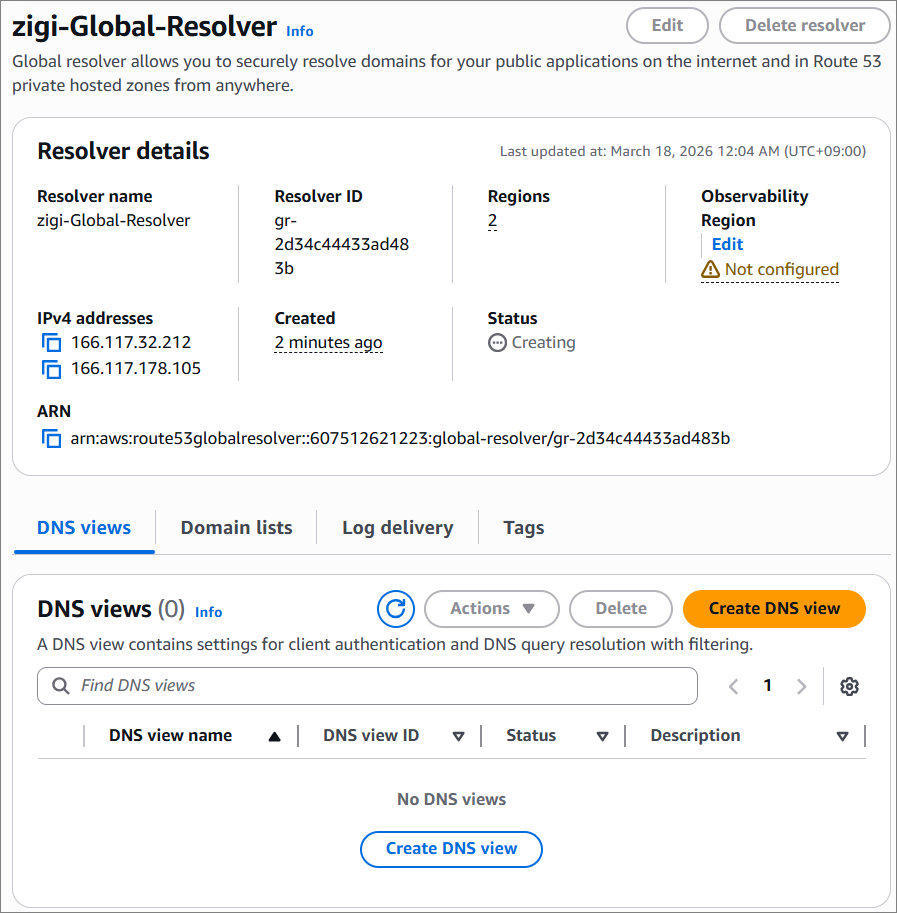
Task: Open DNS views table preferences gear
Action: pos(849,686)
